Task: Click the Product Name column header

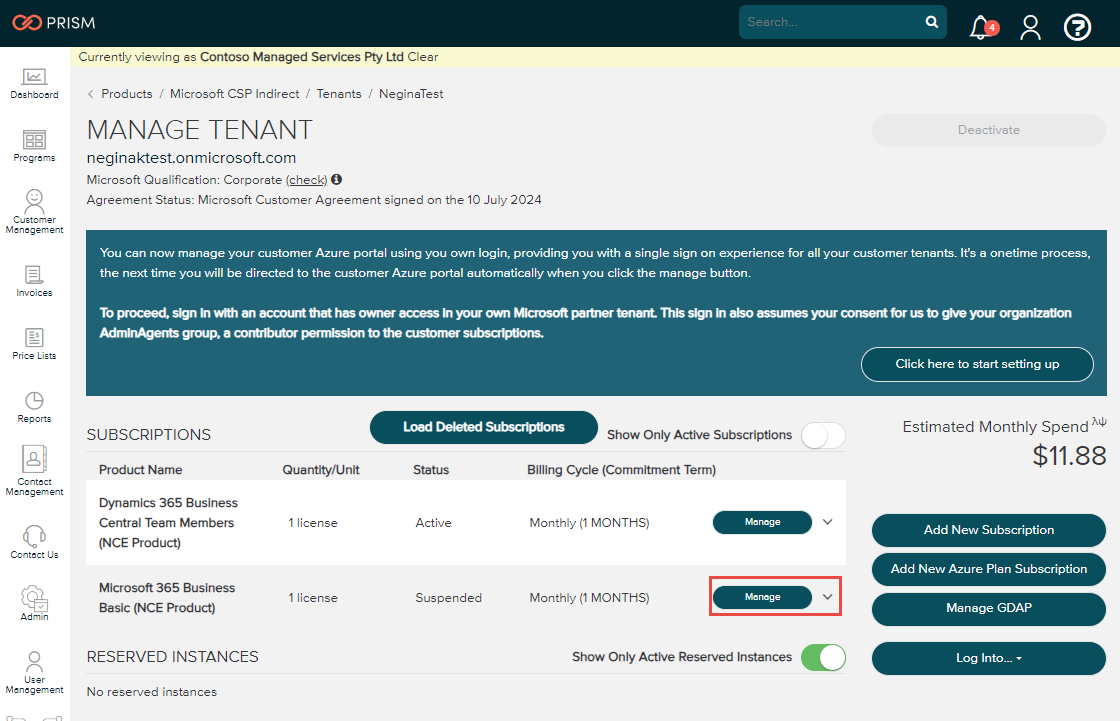Action: [x=141, y=469]
